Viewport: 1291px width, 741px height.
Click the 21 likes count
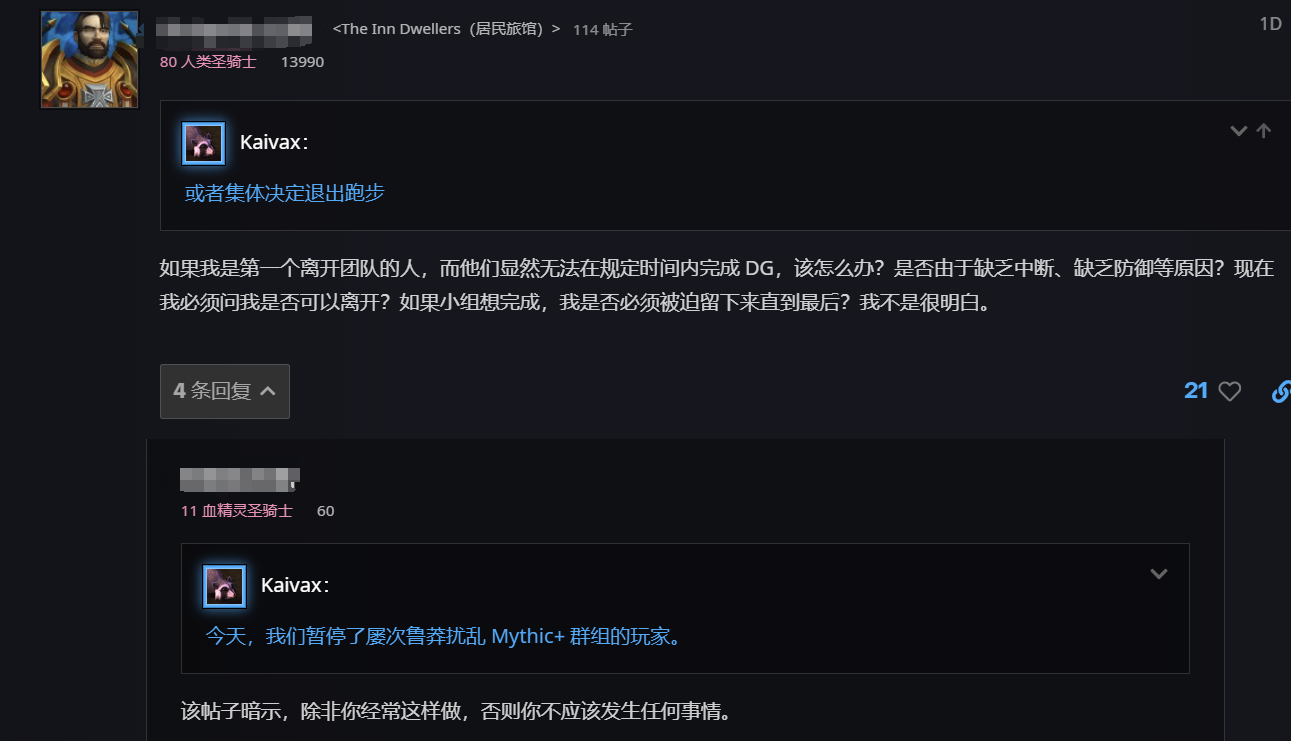pos(1196,391)
